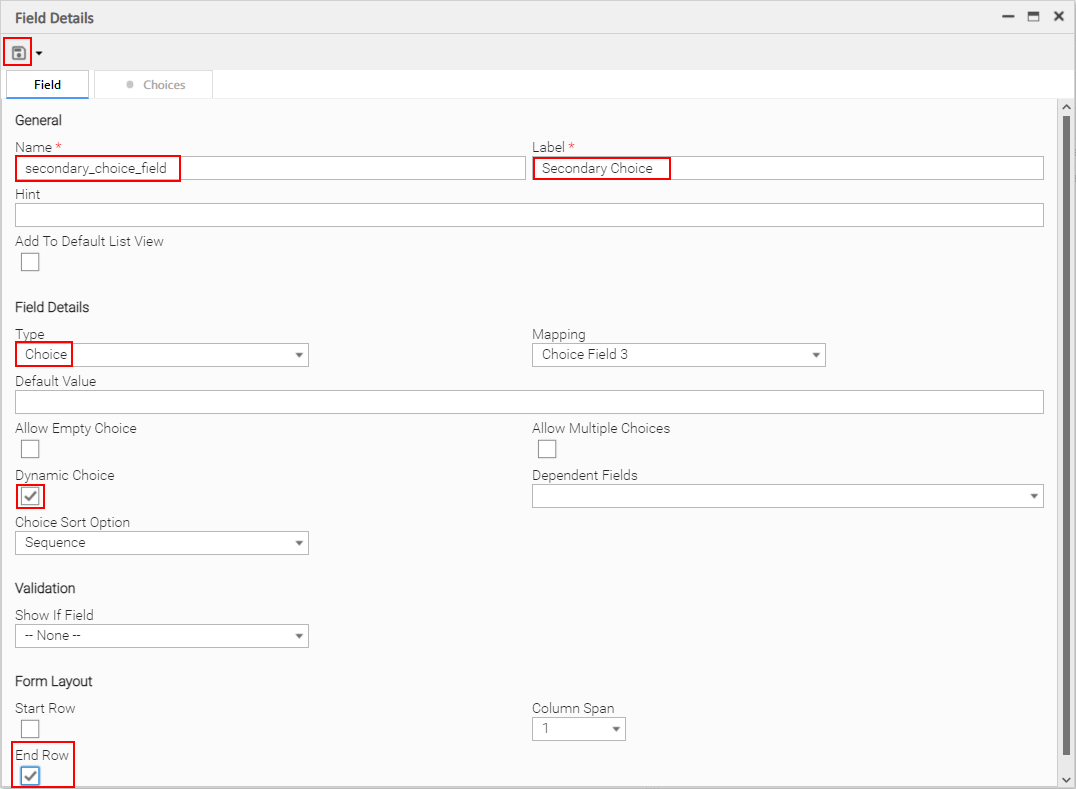Tick the Allow Empty Choice checkbox

pos(30,449)
